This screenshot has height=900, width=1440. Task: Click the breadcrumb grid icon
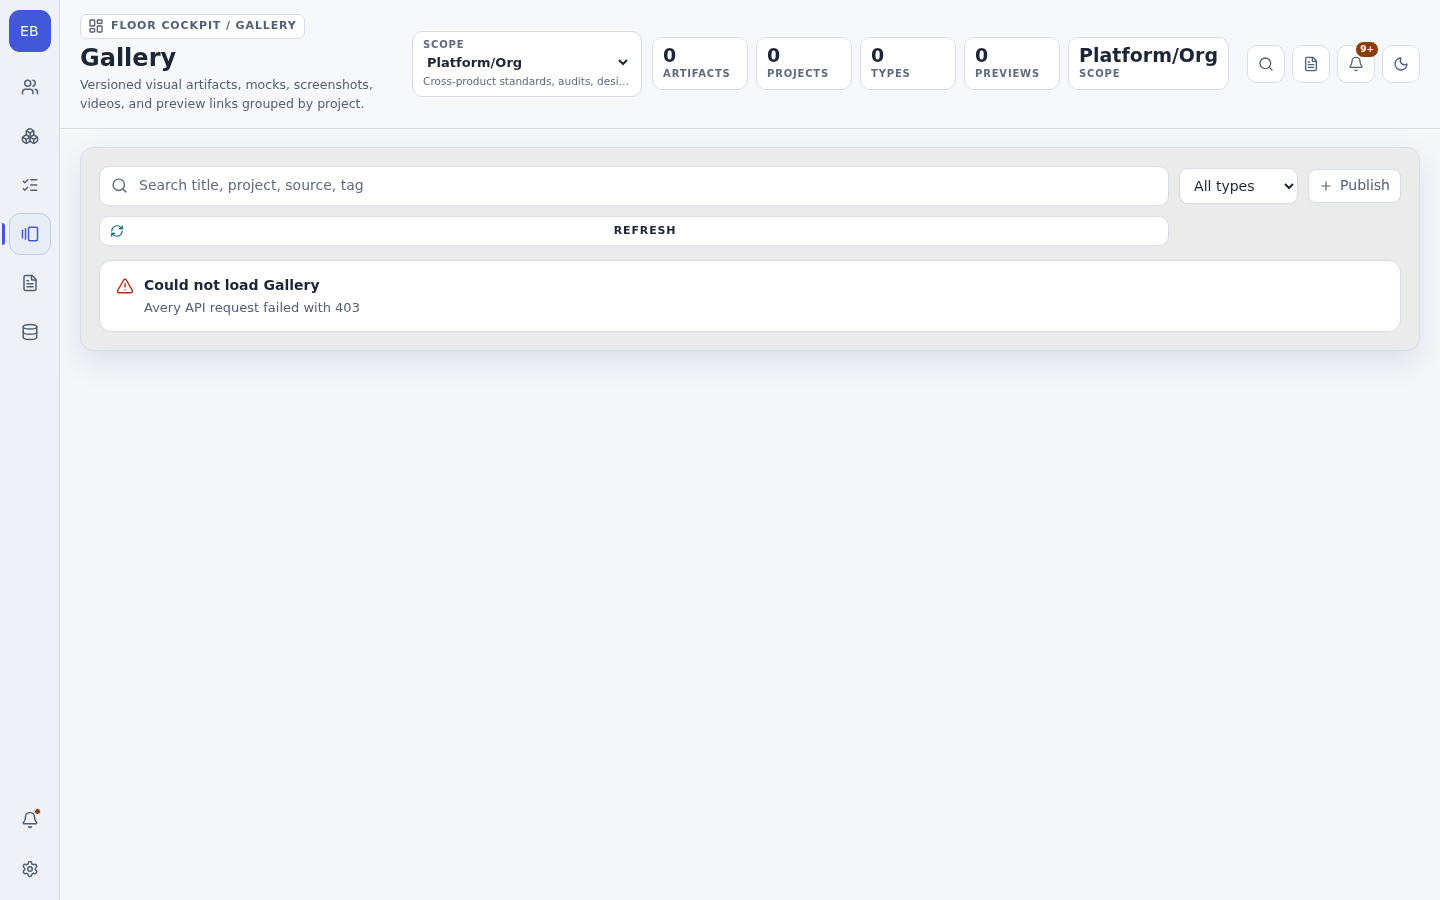tap(96, 26)
